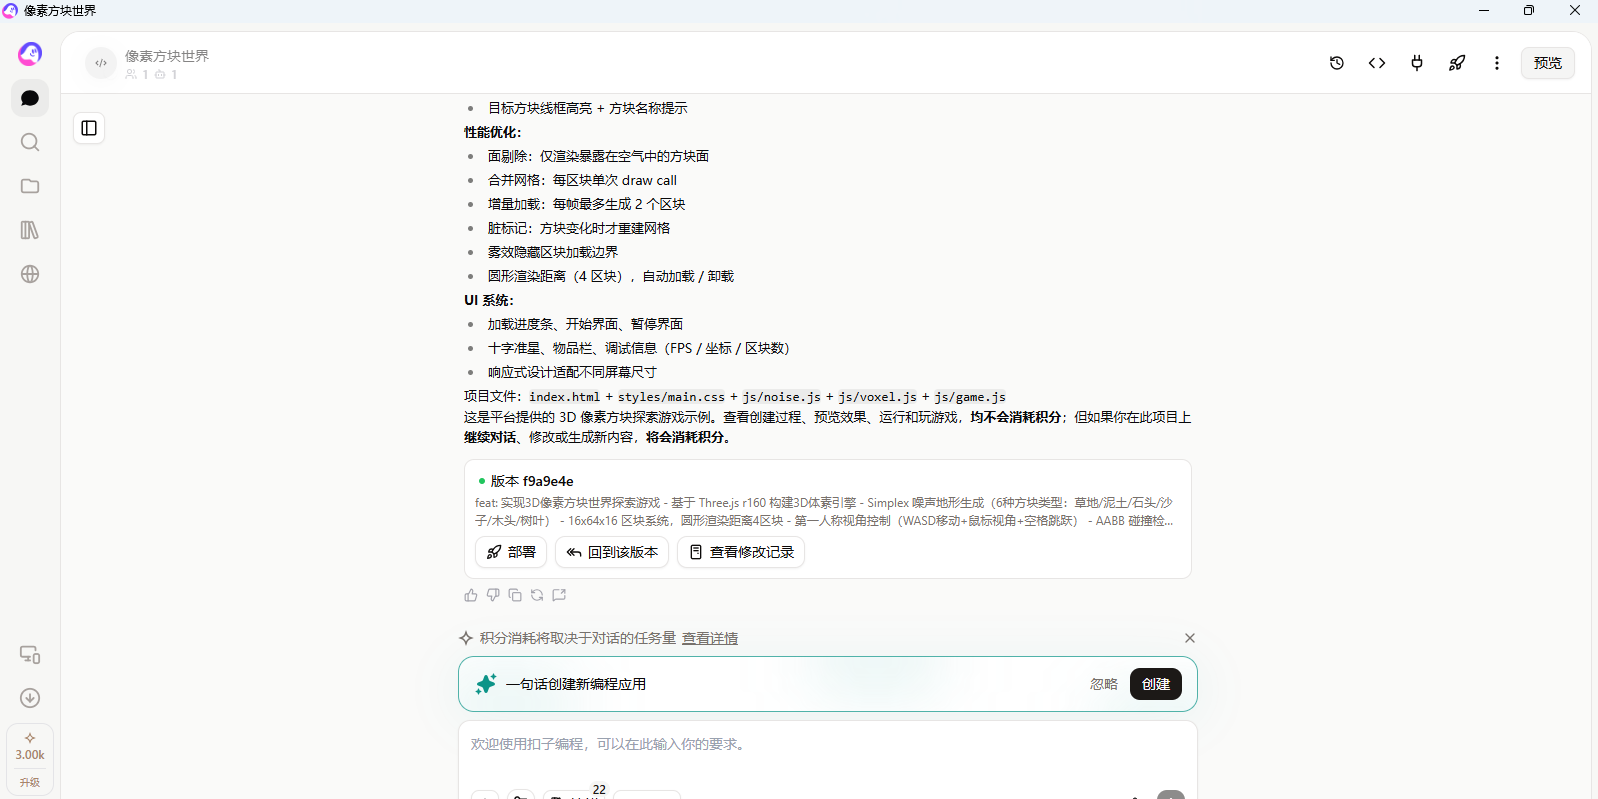Screen dimensions: 1598x799
Task: Click the project title 像素方块世界 in header
Action: point(167,56)
